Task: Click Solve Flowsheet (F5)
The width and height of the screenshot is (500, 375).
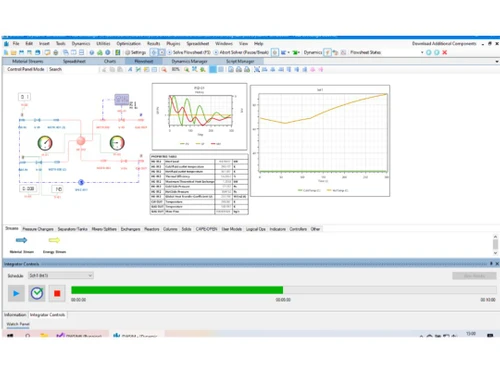Action: (189, 52)
